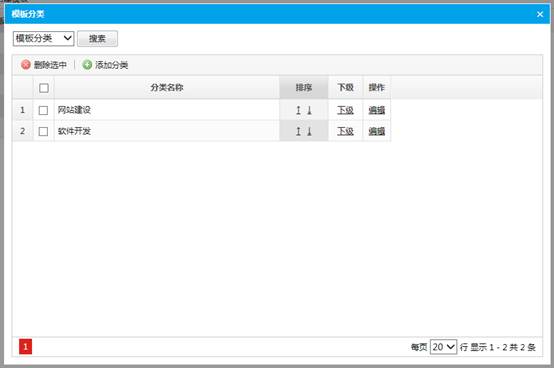Viewport: 554px width, 368px height.
Task: Click the green add-category plus icon
Action: pos(87,65)
